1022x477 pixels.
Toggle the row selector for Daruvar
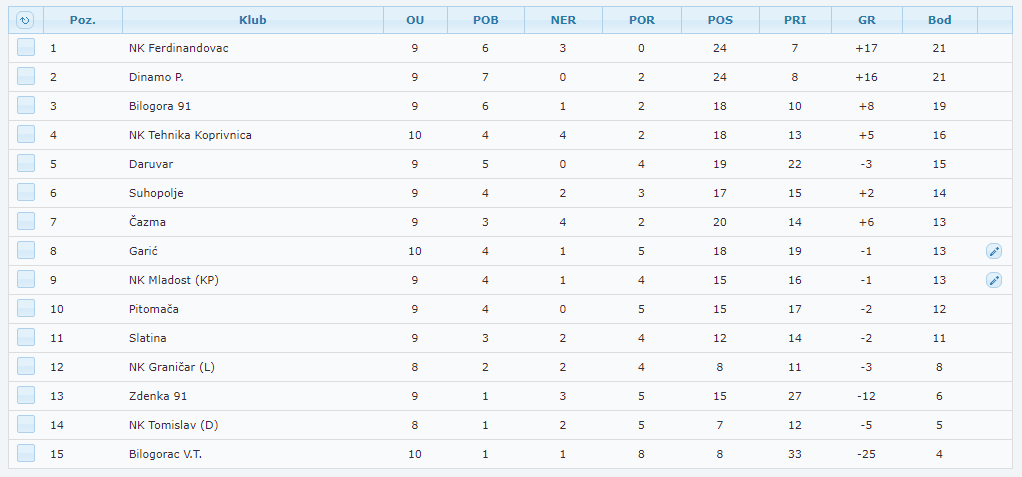[26, 164]
